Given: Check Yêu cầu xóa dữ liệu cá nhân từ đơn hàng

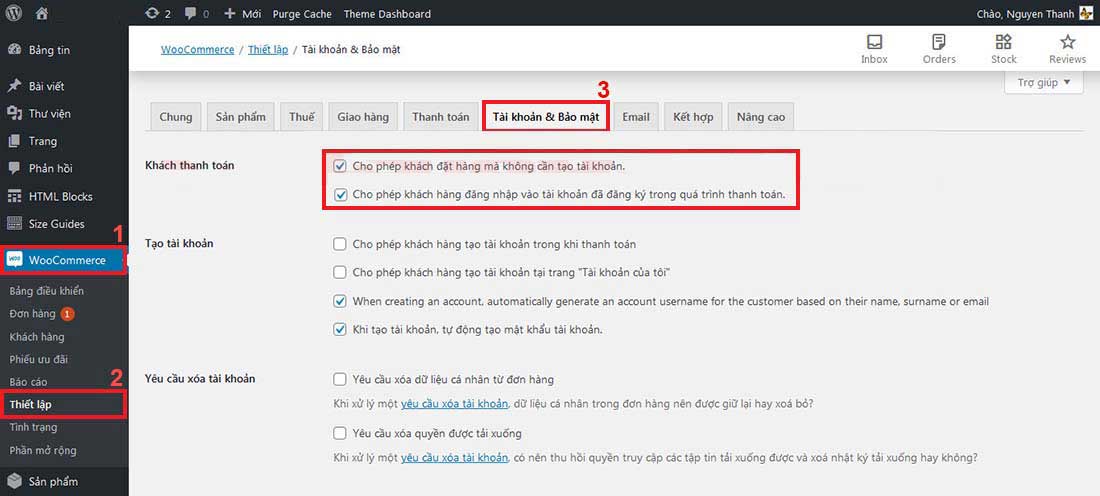Looking at the screenshot, I should coord(340,380).
